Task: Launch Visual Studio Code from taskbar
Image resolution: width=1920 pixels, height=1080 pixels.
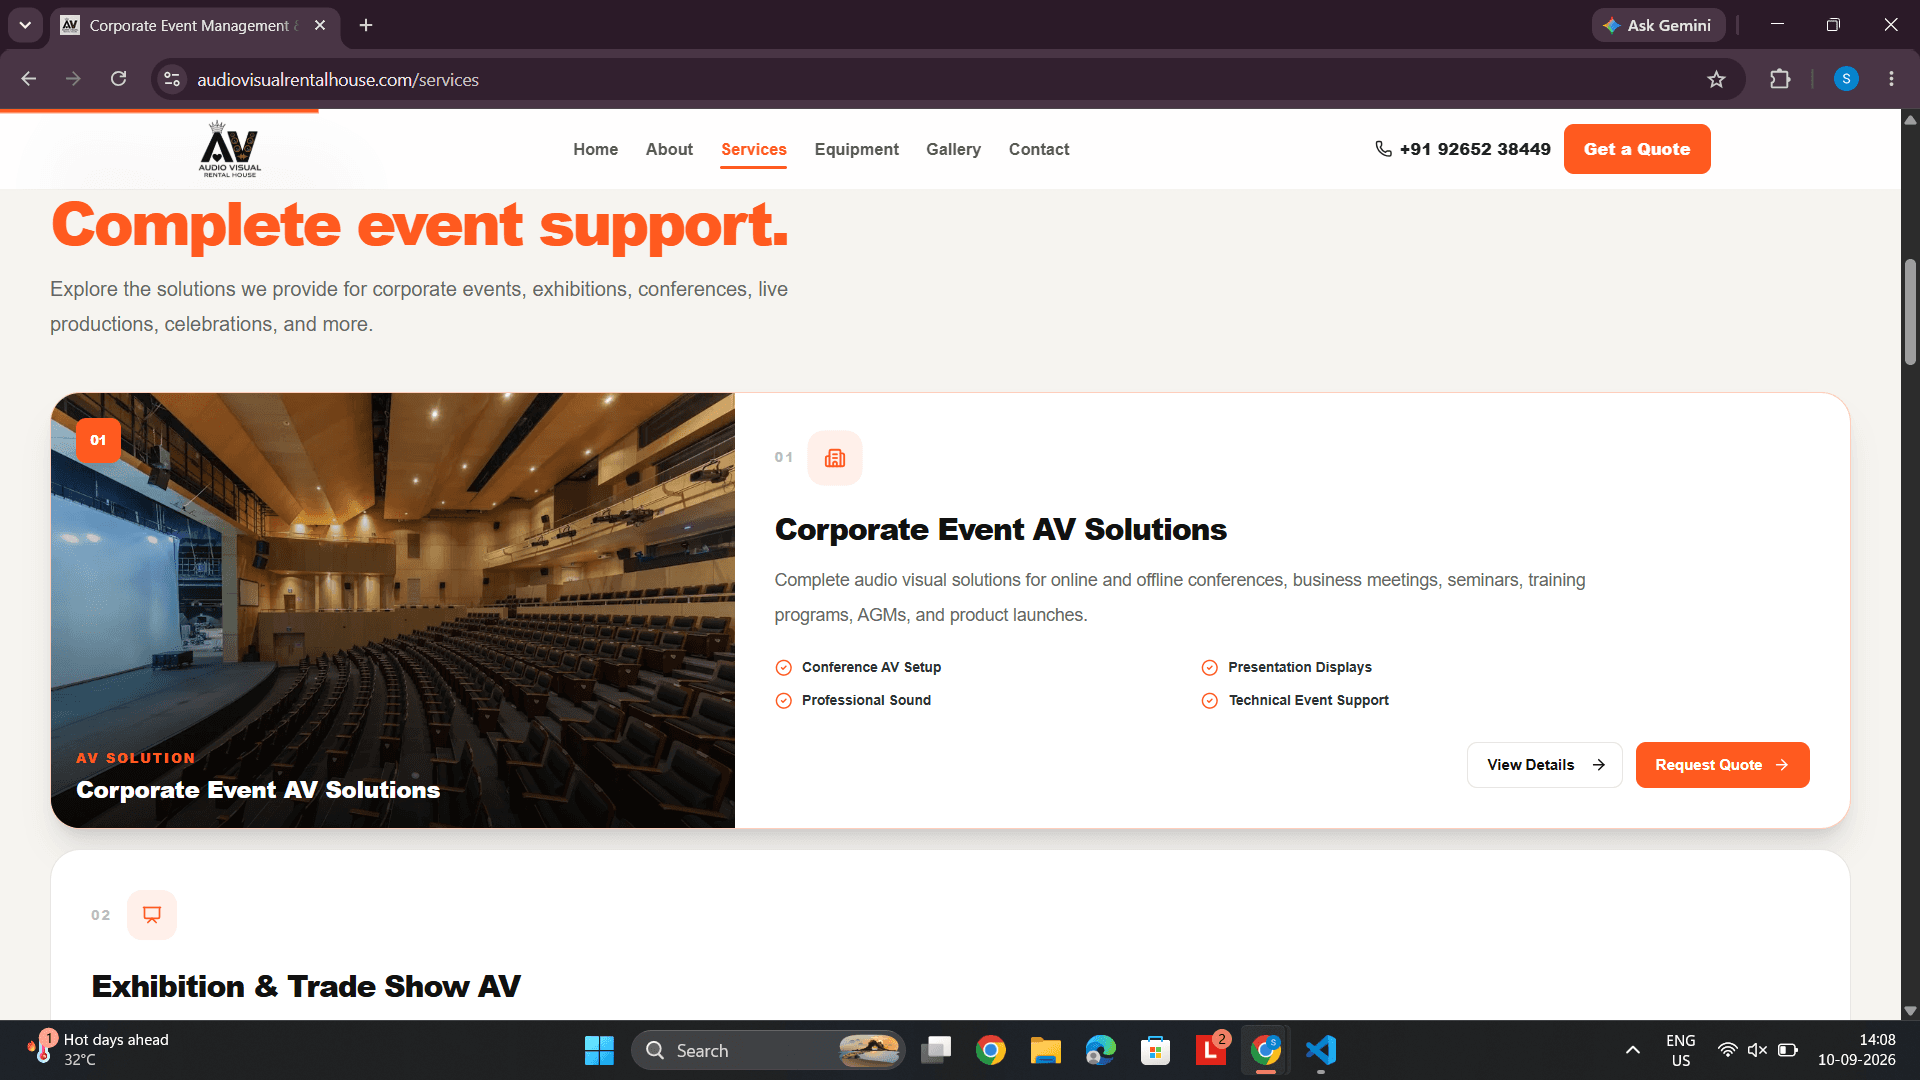Action: click(1321, 1050)
